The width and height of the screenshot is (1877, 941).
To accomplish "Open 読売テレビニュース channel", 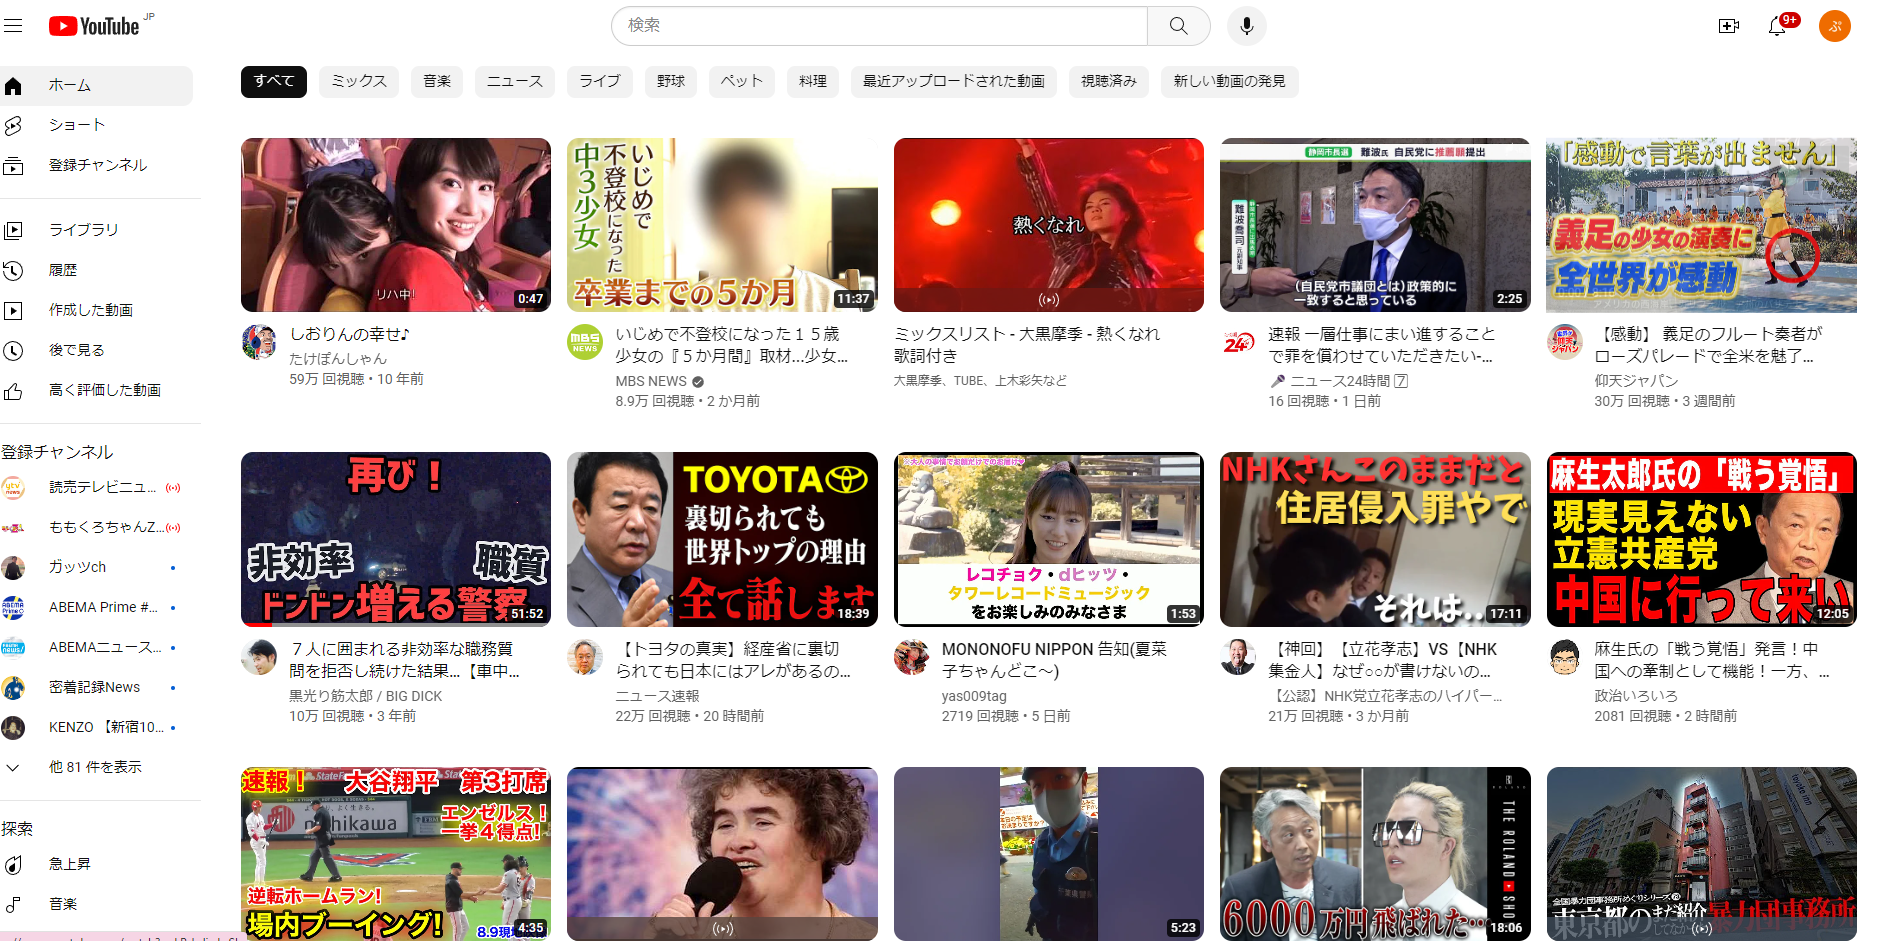I will [96, 488].
